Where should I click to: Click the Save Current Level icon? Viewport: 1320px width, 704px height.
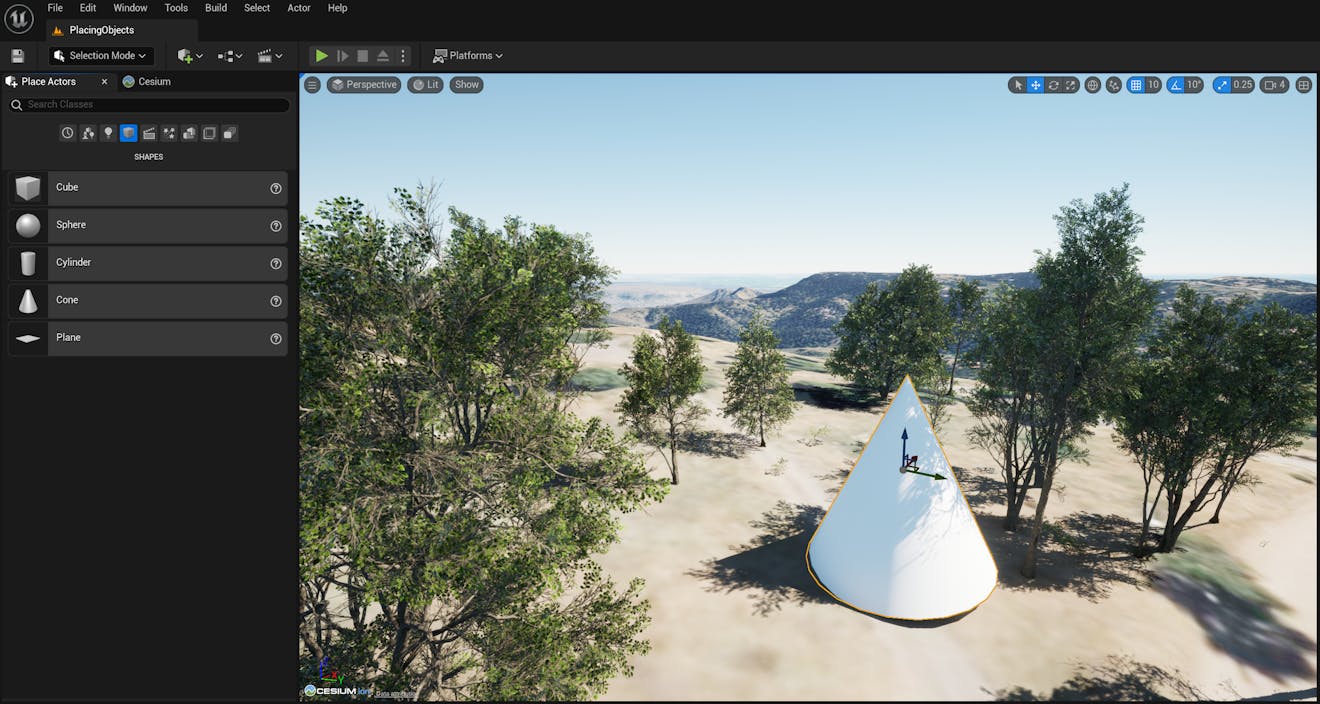pos(17,55)
